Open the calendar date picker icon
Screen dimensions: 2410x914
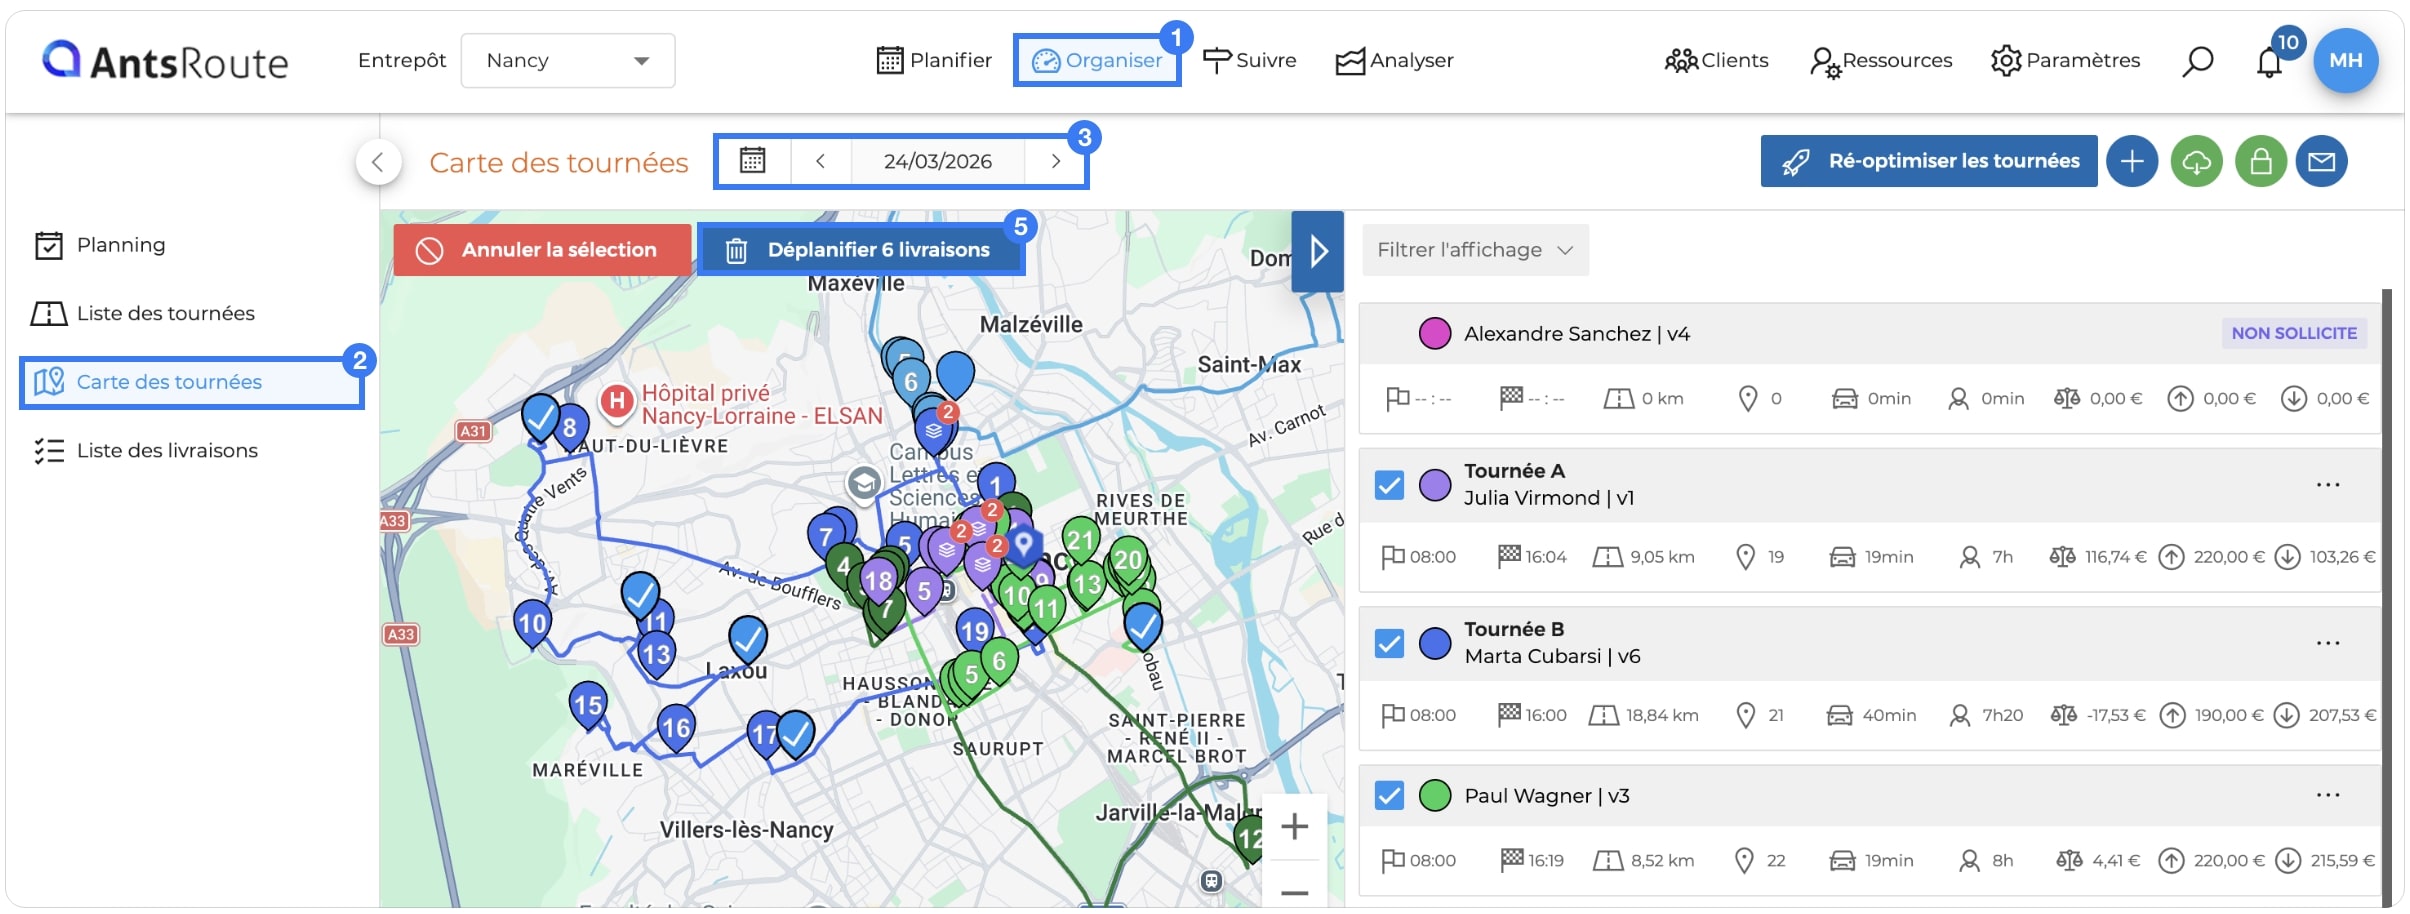coord(753,161)
